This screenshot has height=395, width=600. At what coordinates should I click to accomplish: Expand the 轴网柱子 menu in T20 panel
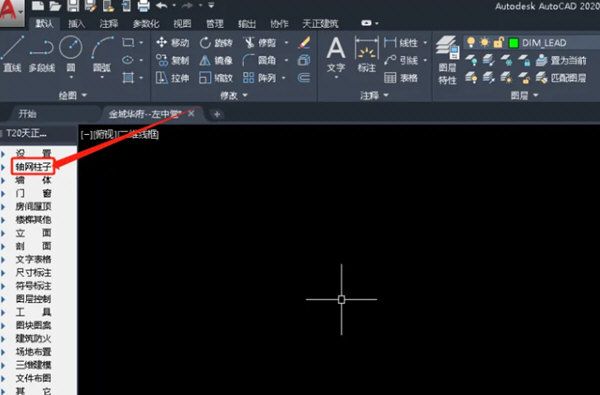[33, 166]
